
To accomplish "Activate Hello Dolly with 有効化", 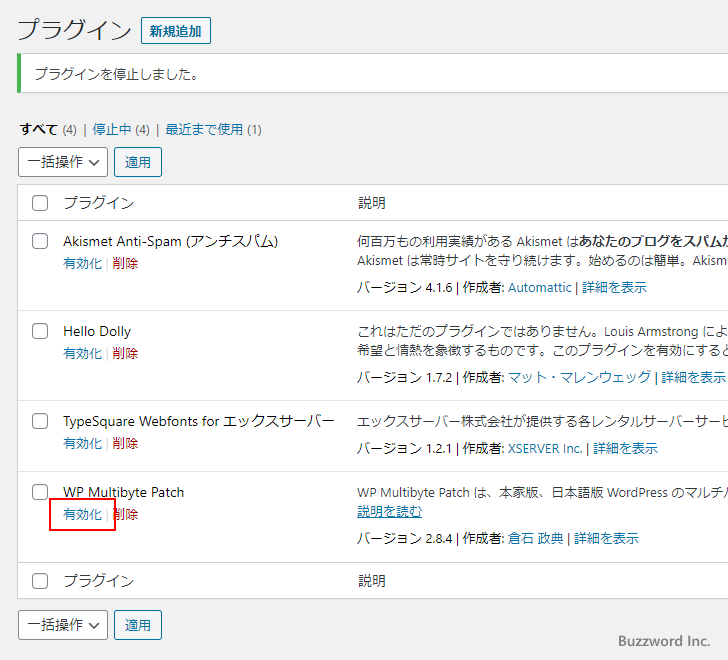I will coord(83,354).
